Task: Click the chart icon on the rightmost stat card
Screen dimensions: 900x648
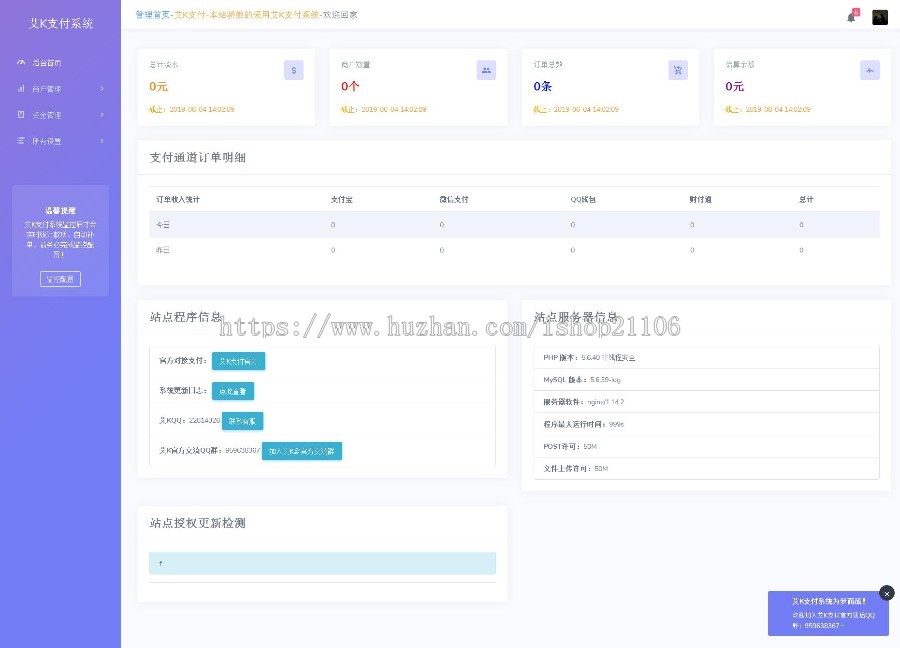Action: (x=870, y=69)
